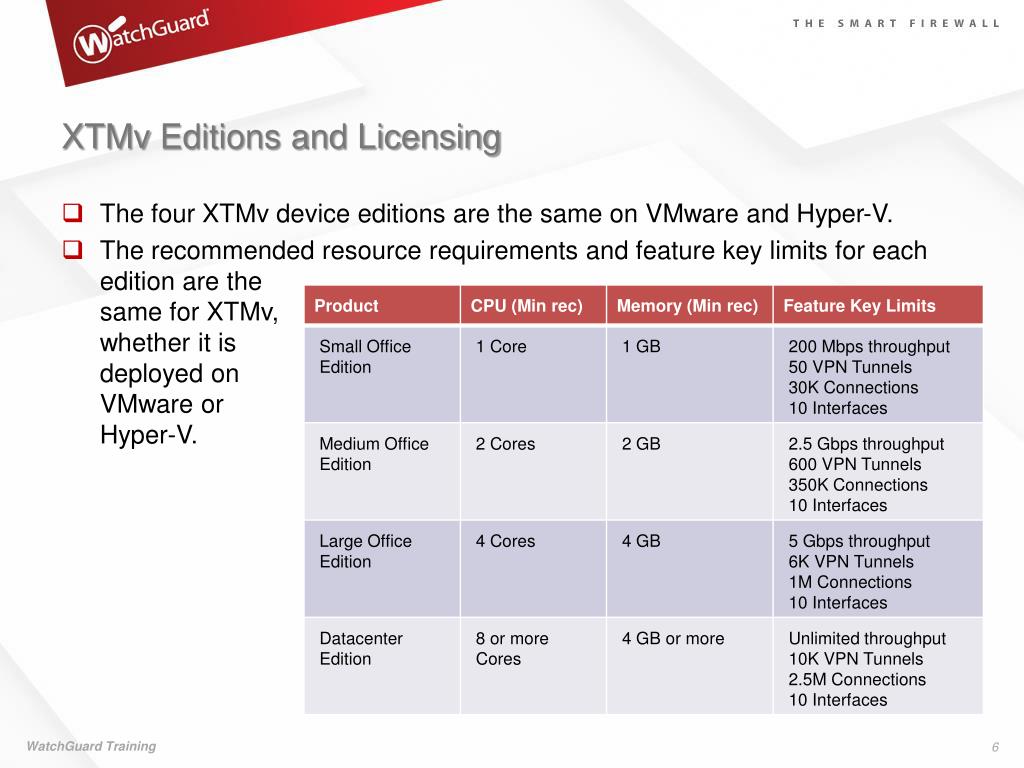Image resolution: width=1024 pixels, height=768 pixels.
Task: Select the 'Medium Office Edition' cell
Action: [x=383, y=472]
